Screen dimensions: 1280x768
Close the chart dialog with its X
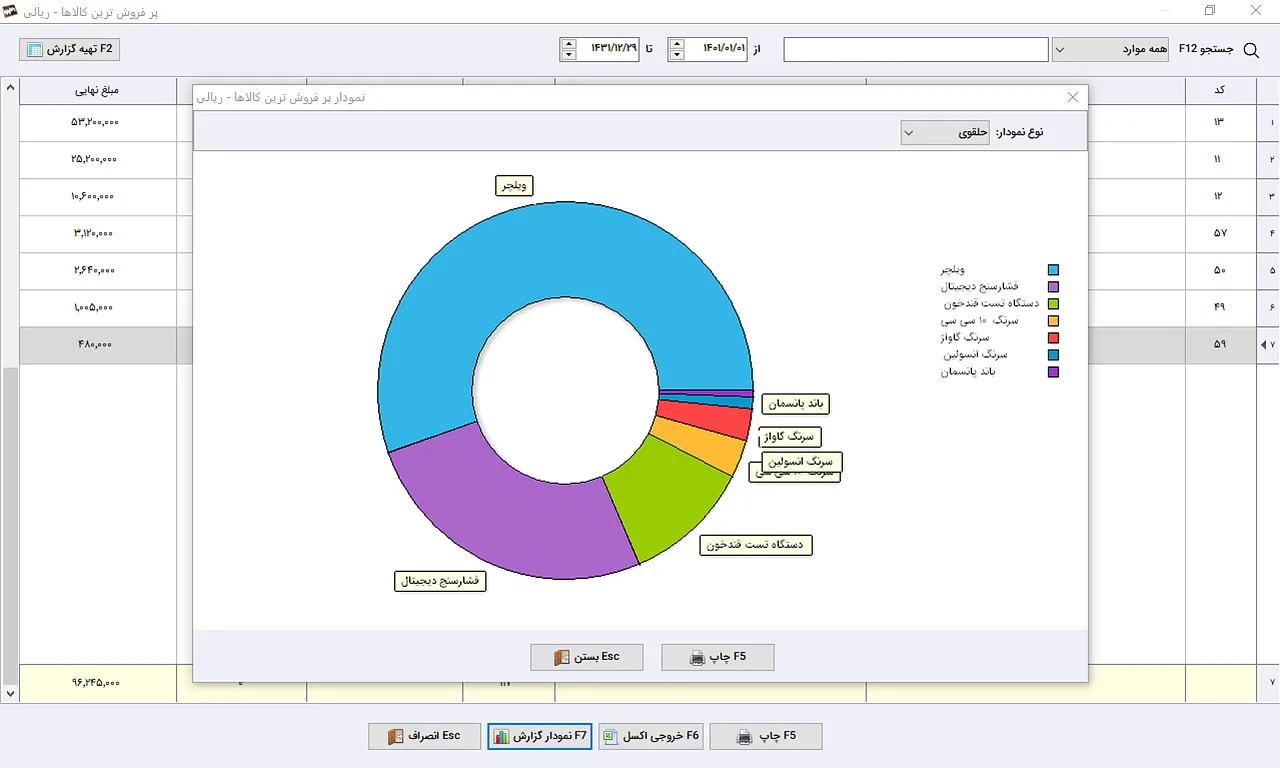[x=1073, y=97]
